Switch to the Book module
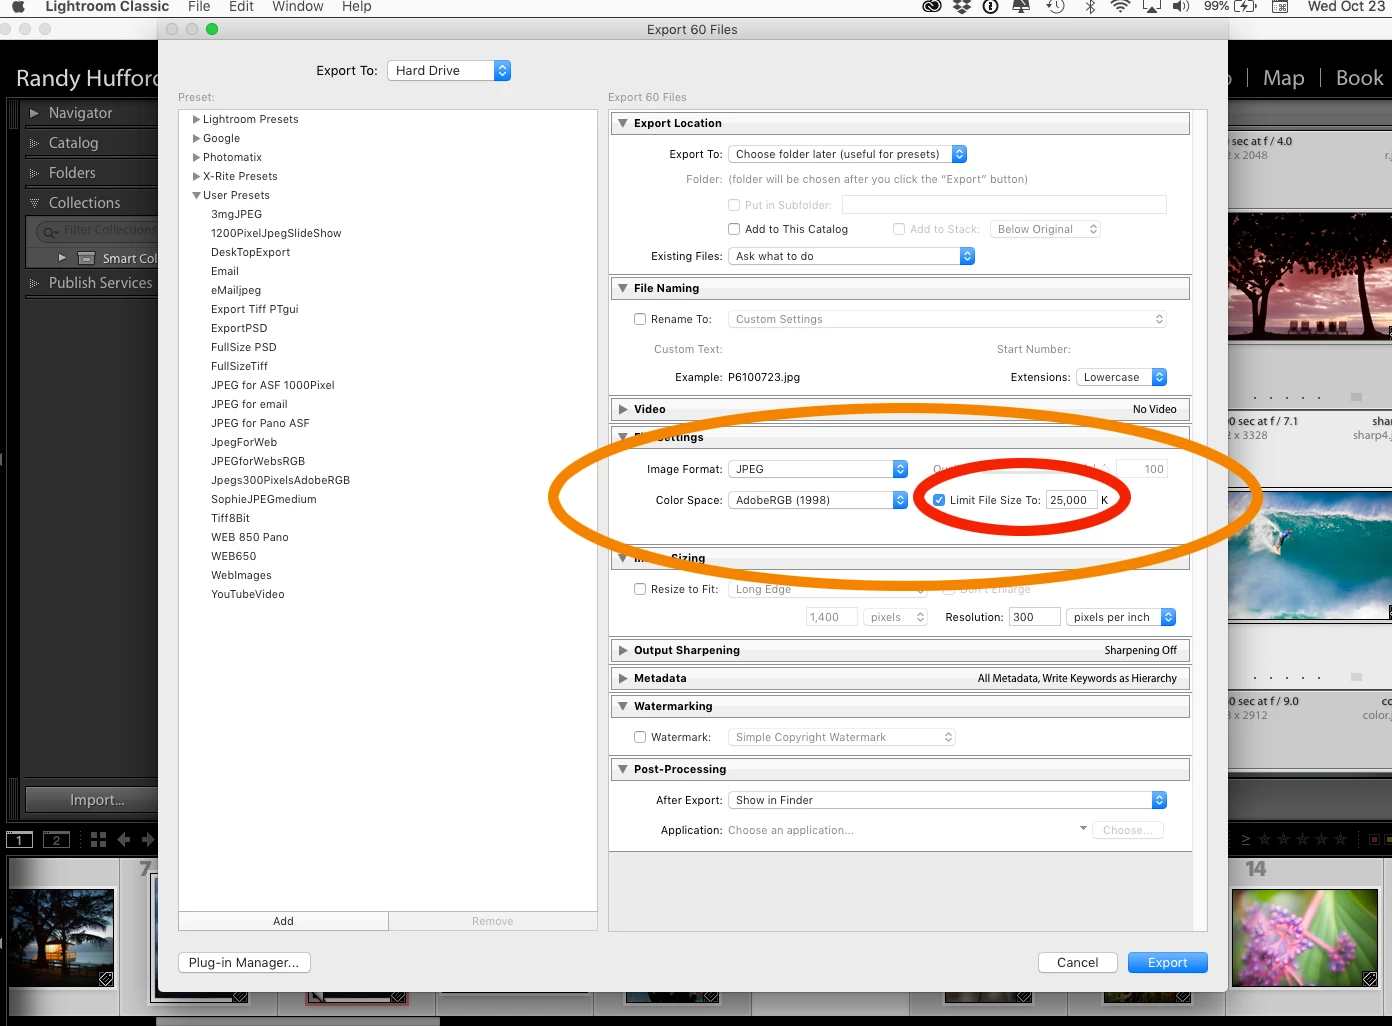The width and height of the screenshot is (1392, 1026). click(1359, 78)
